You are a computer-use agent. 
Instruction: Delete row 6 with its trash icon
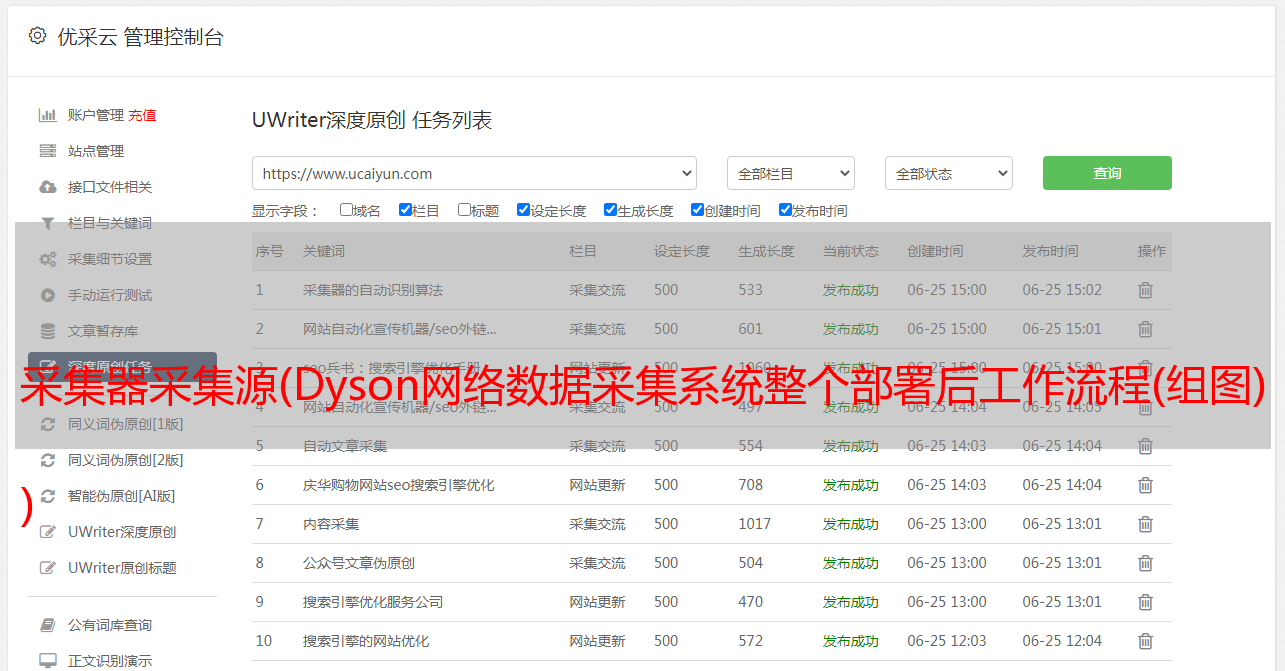(x=1145, y=485)
